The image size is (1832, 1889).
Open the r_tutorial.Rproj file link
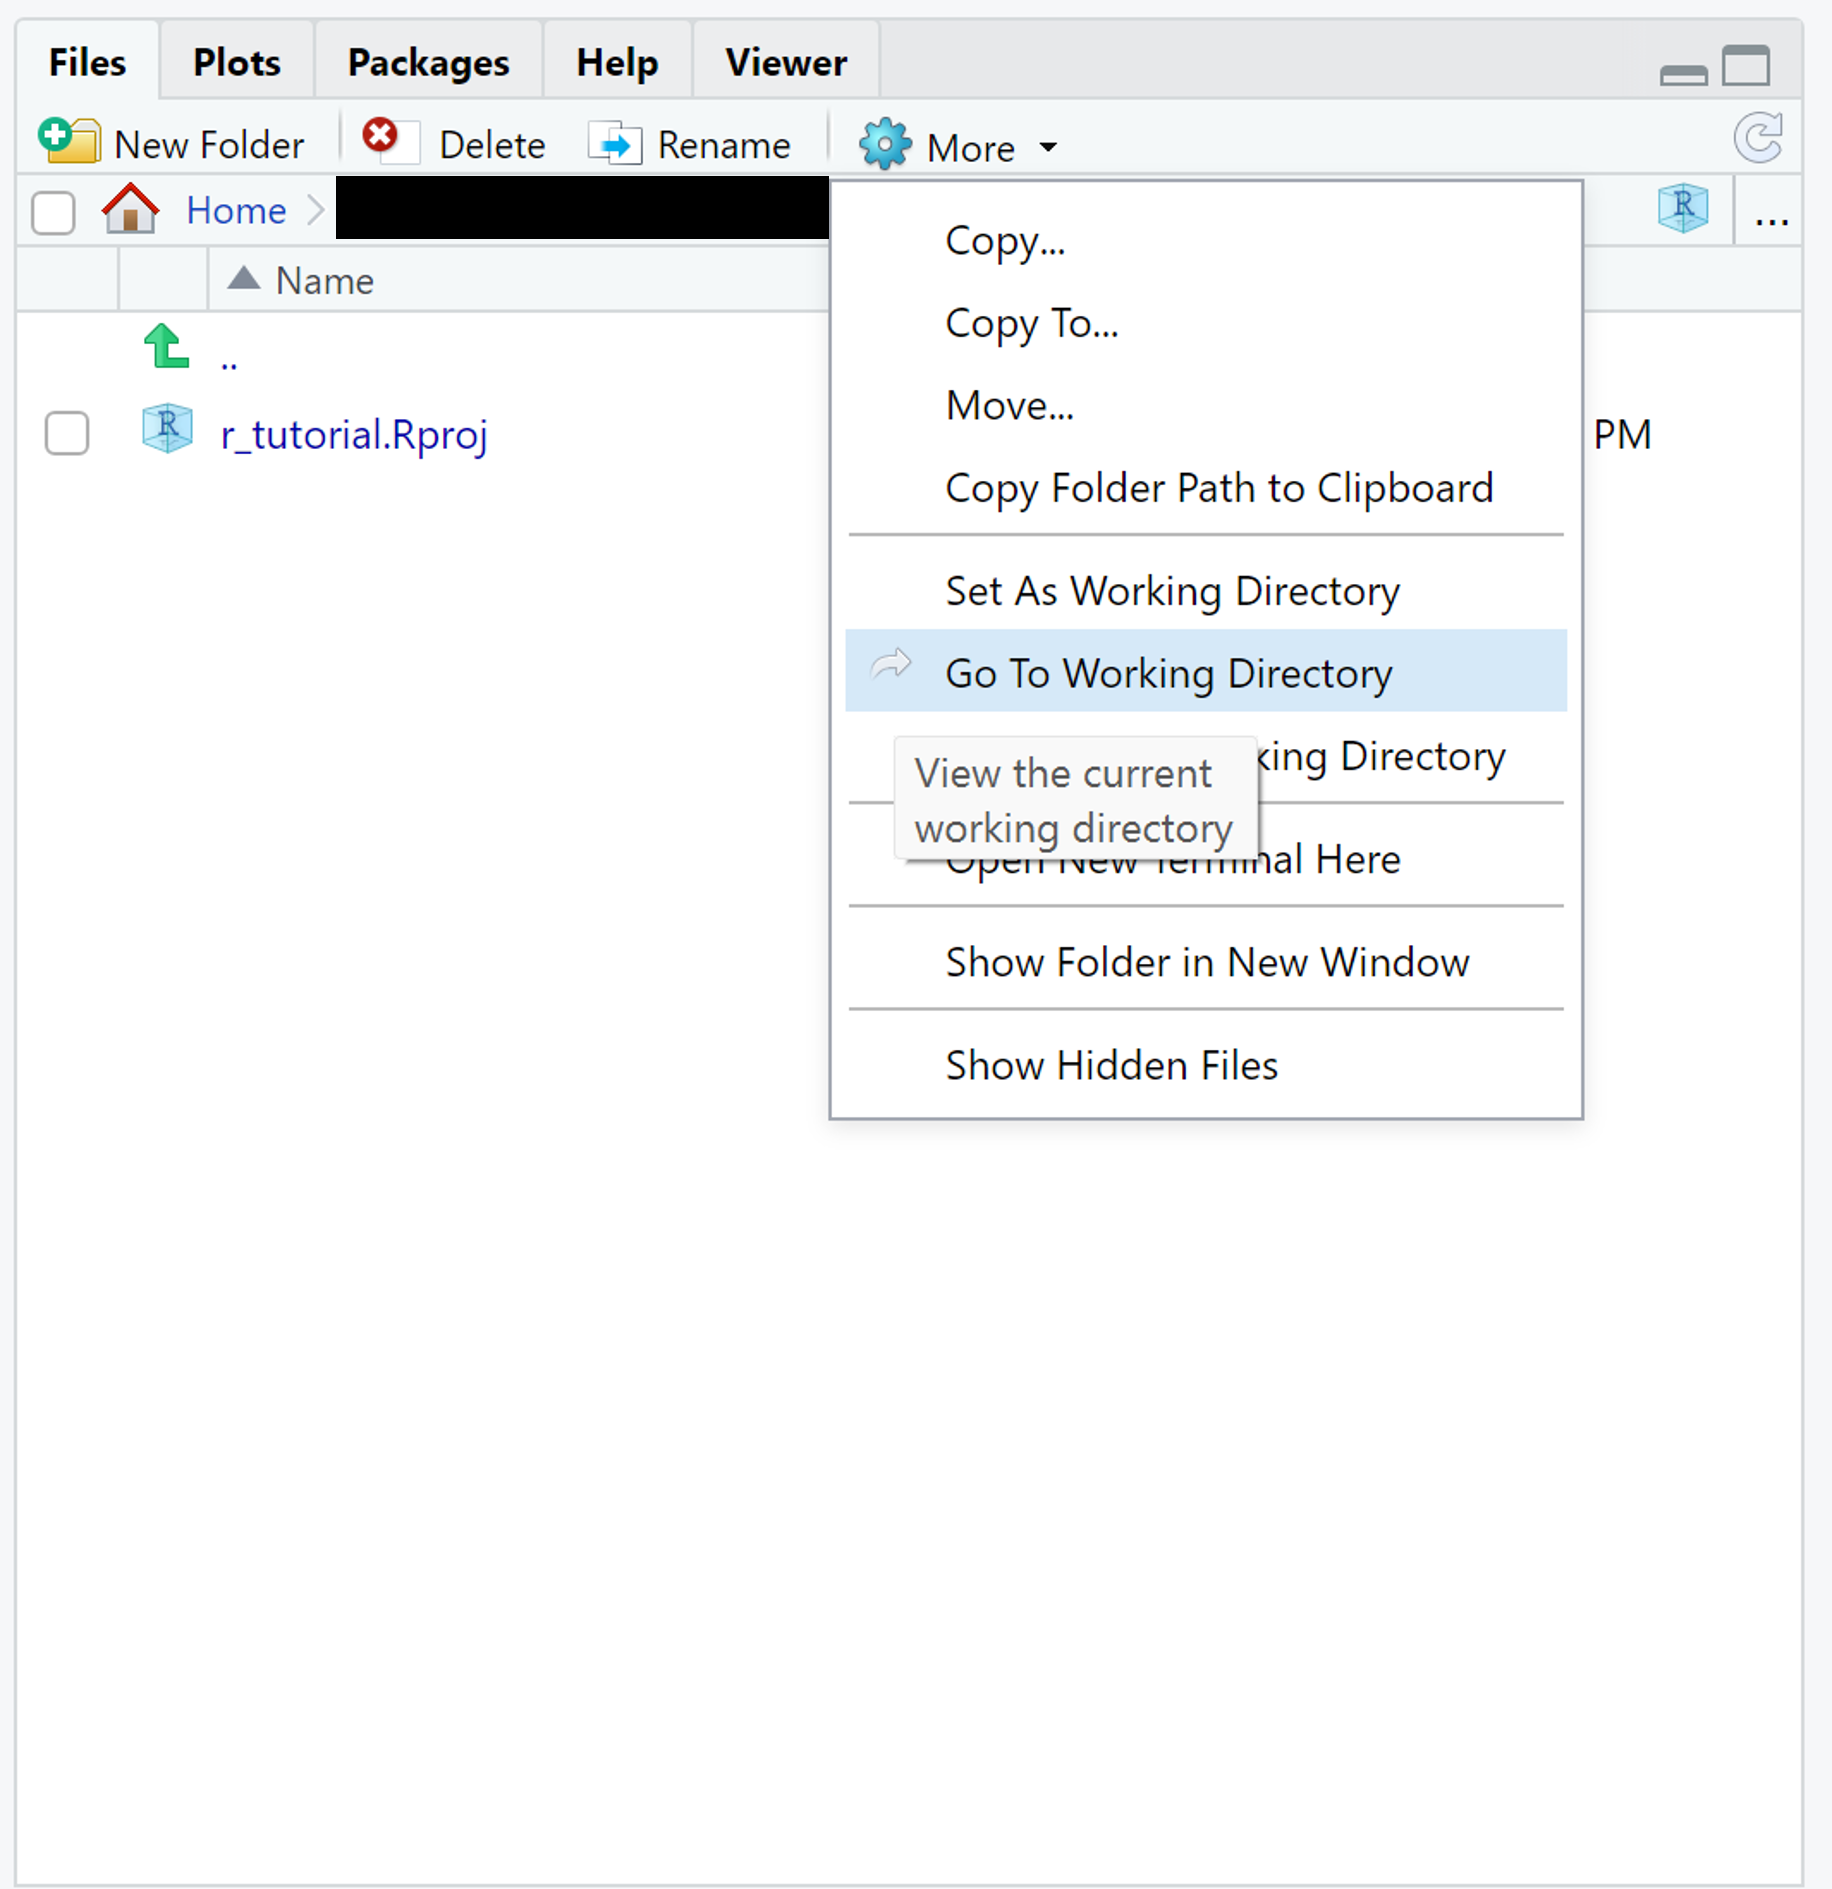[354, 435]
